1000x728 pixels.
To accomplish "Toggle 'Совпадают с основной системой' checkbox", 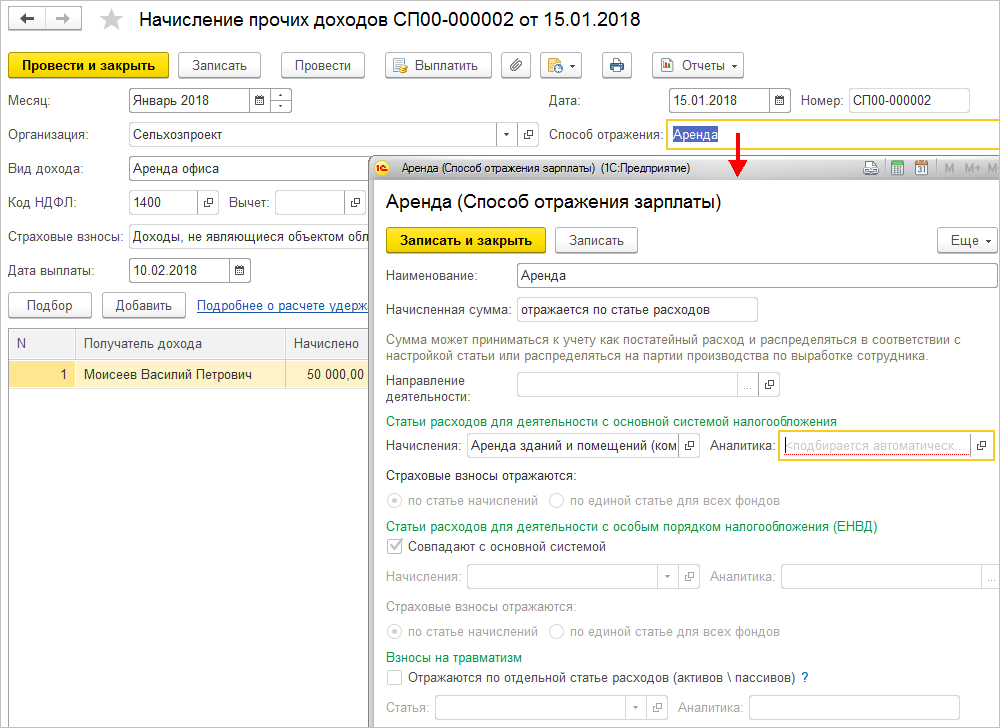I will pos(395,547).
